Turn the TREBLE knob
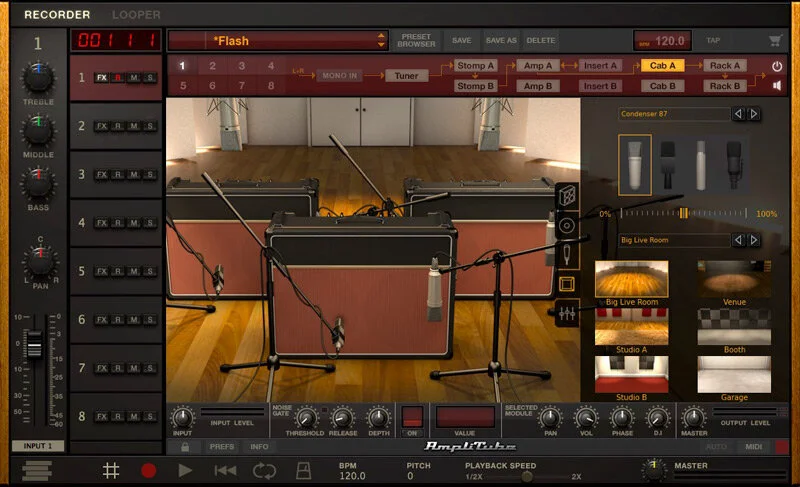 tap(38, 78)
